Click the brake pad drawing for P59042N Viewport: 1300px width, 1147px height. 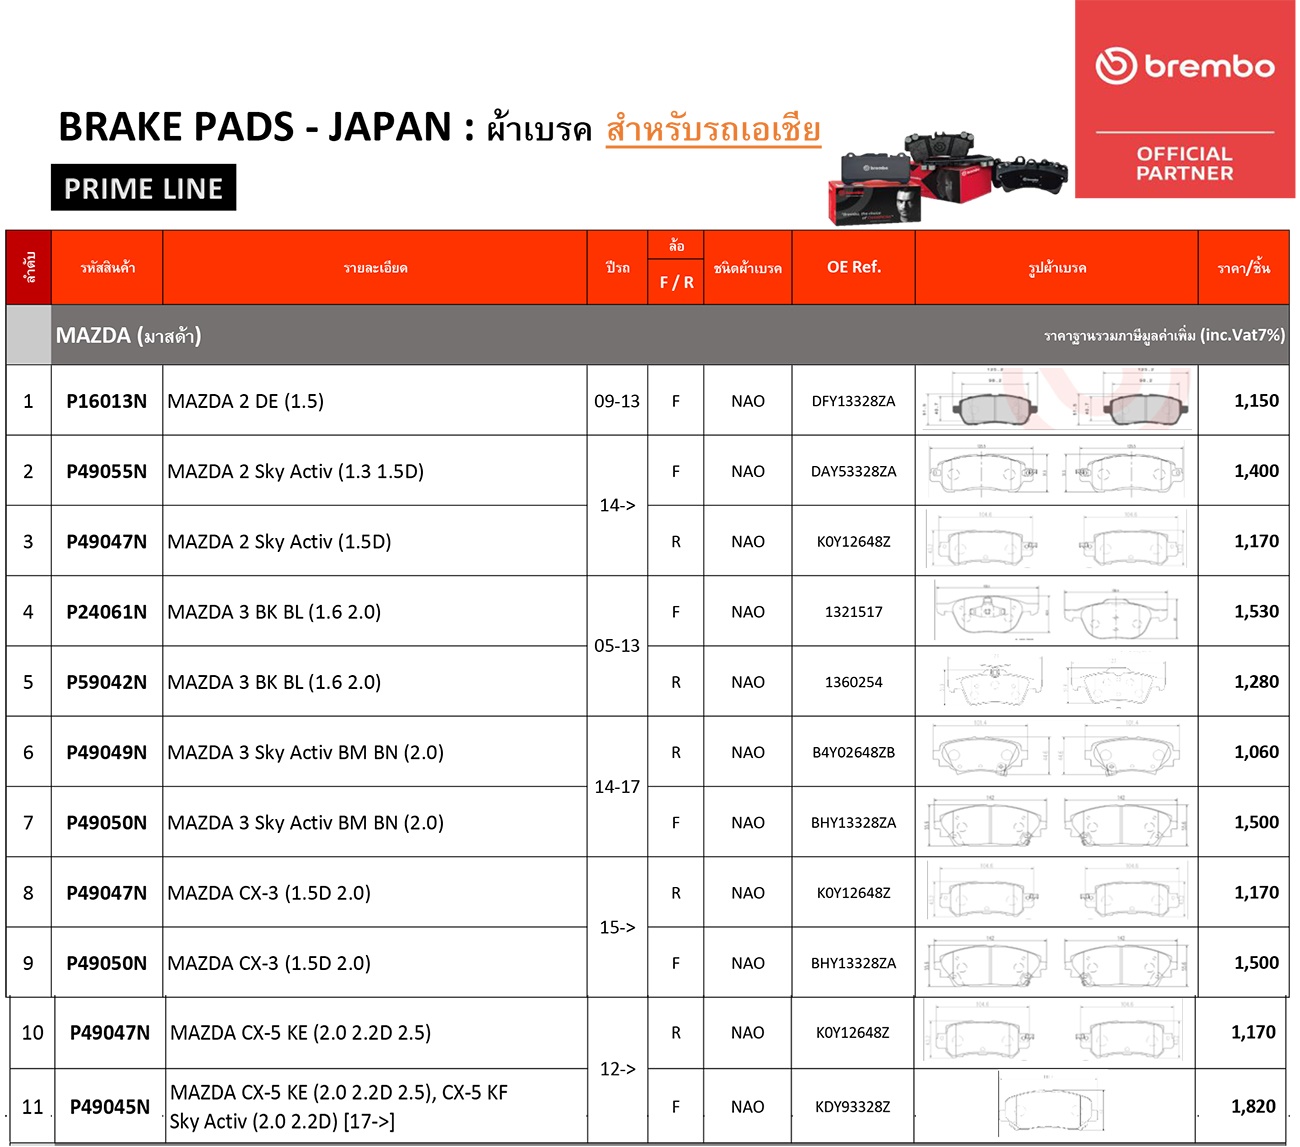(x=1057, y=682)
